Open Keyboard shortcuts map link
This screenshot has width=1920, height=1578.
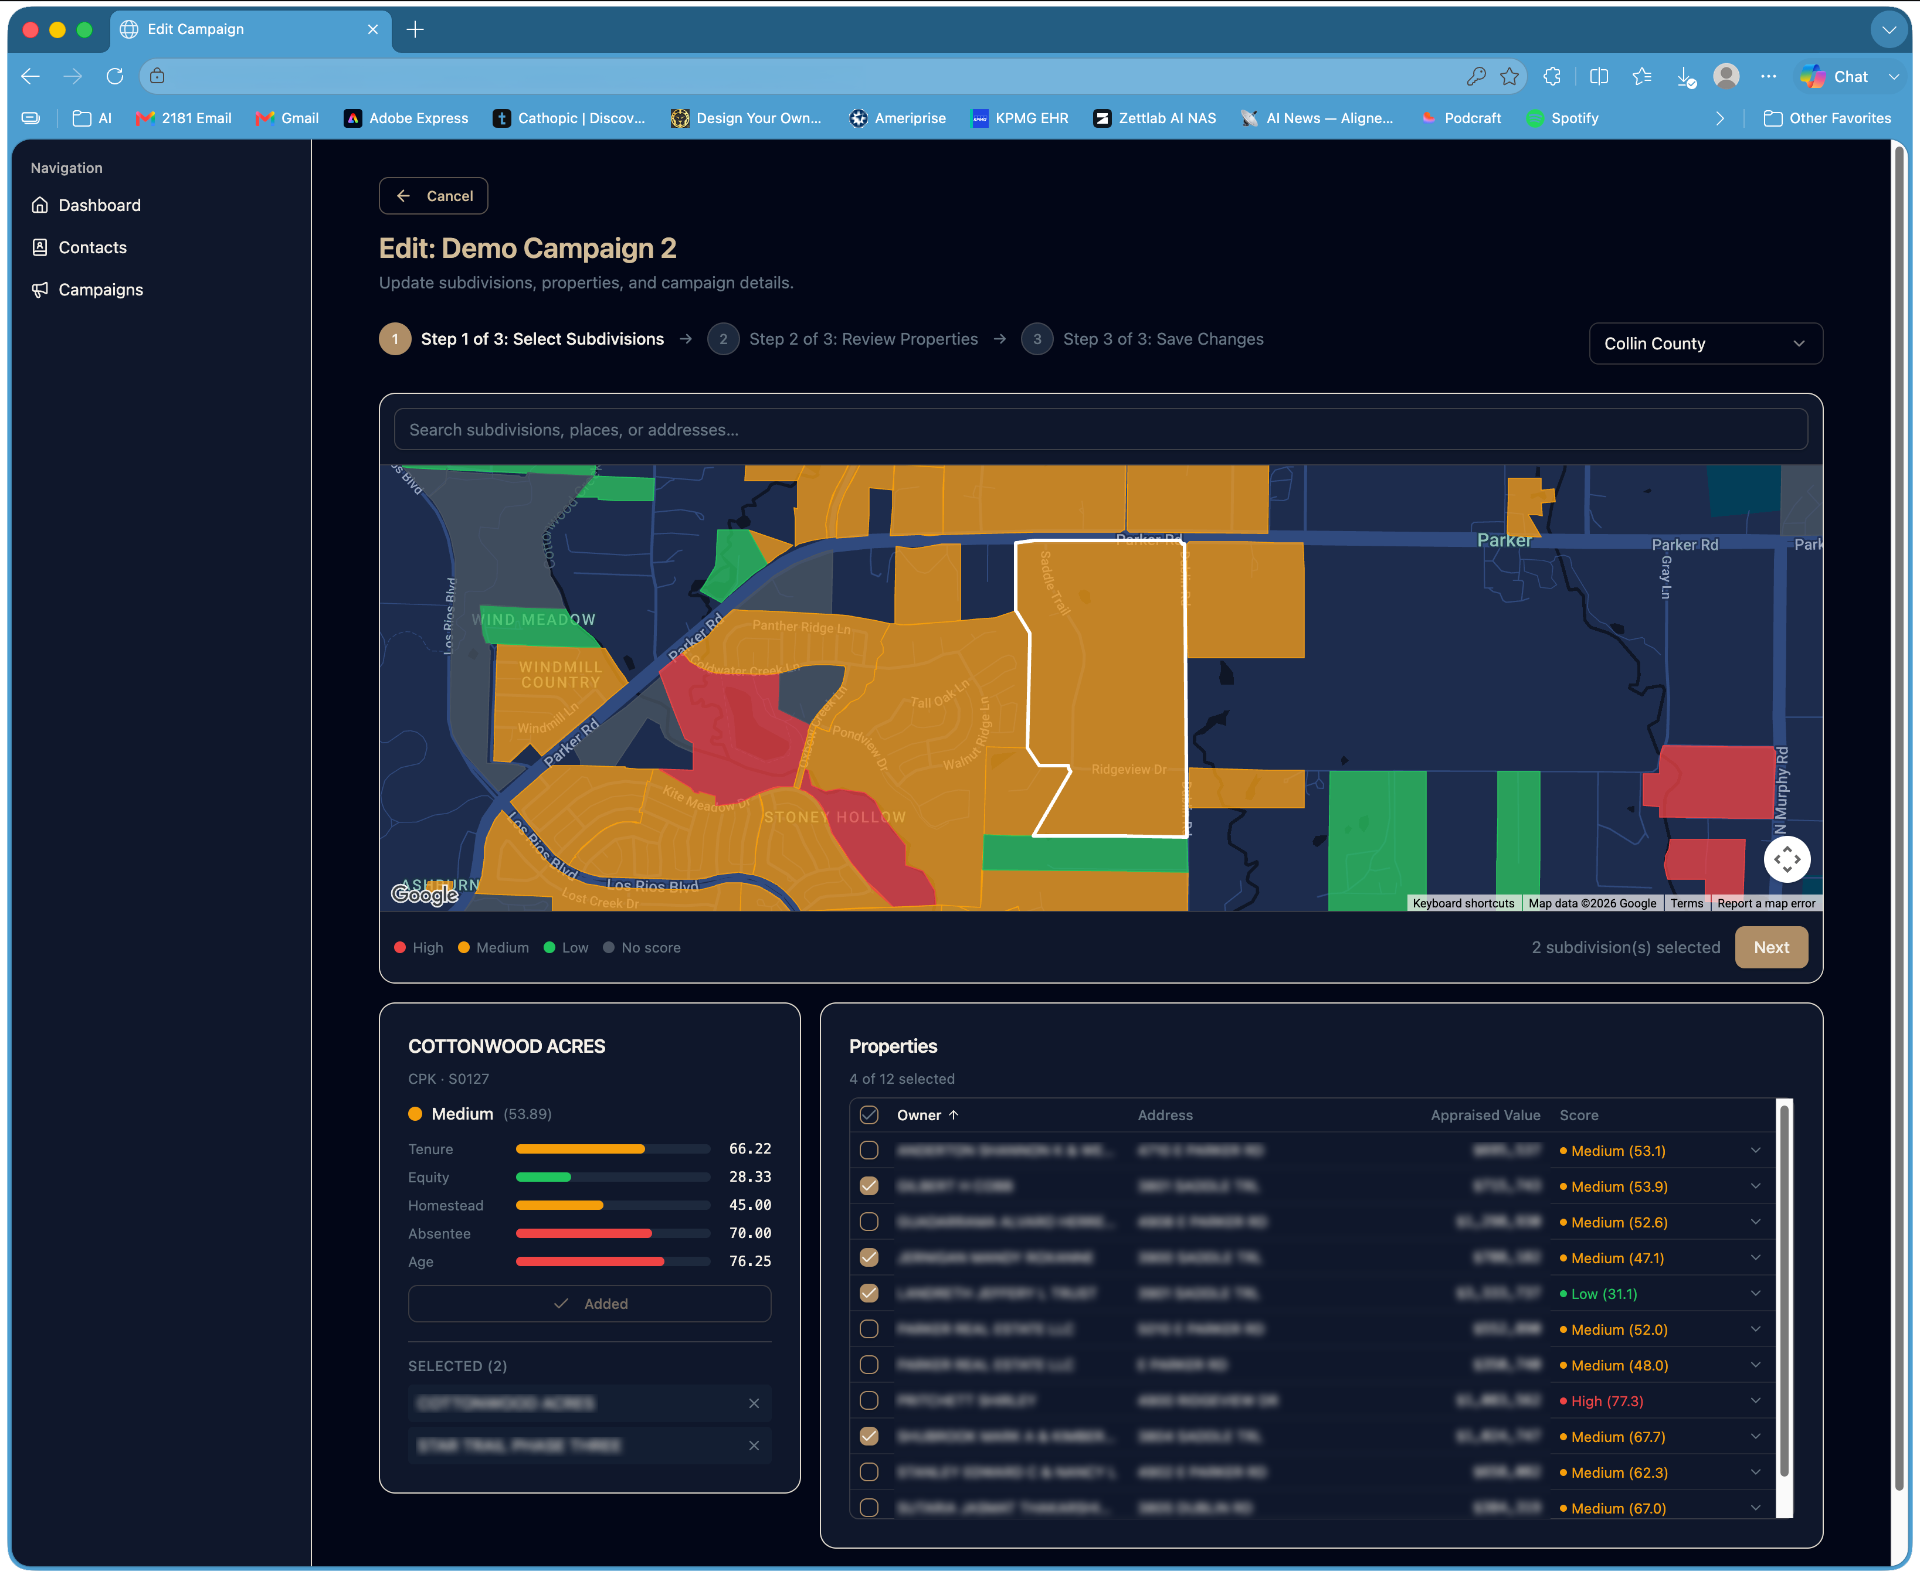pyautogui.click(x=1463, y=903)
